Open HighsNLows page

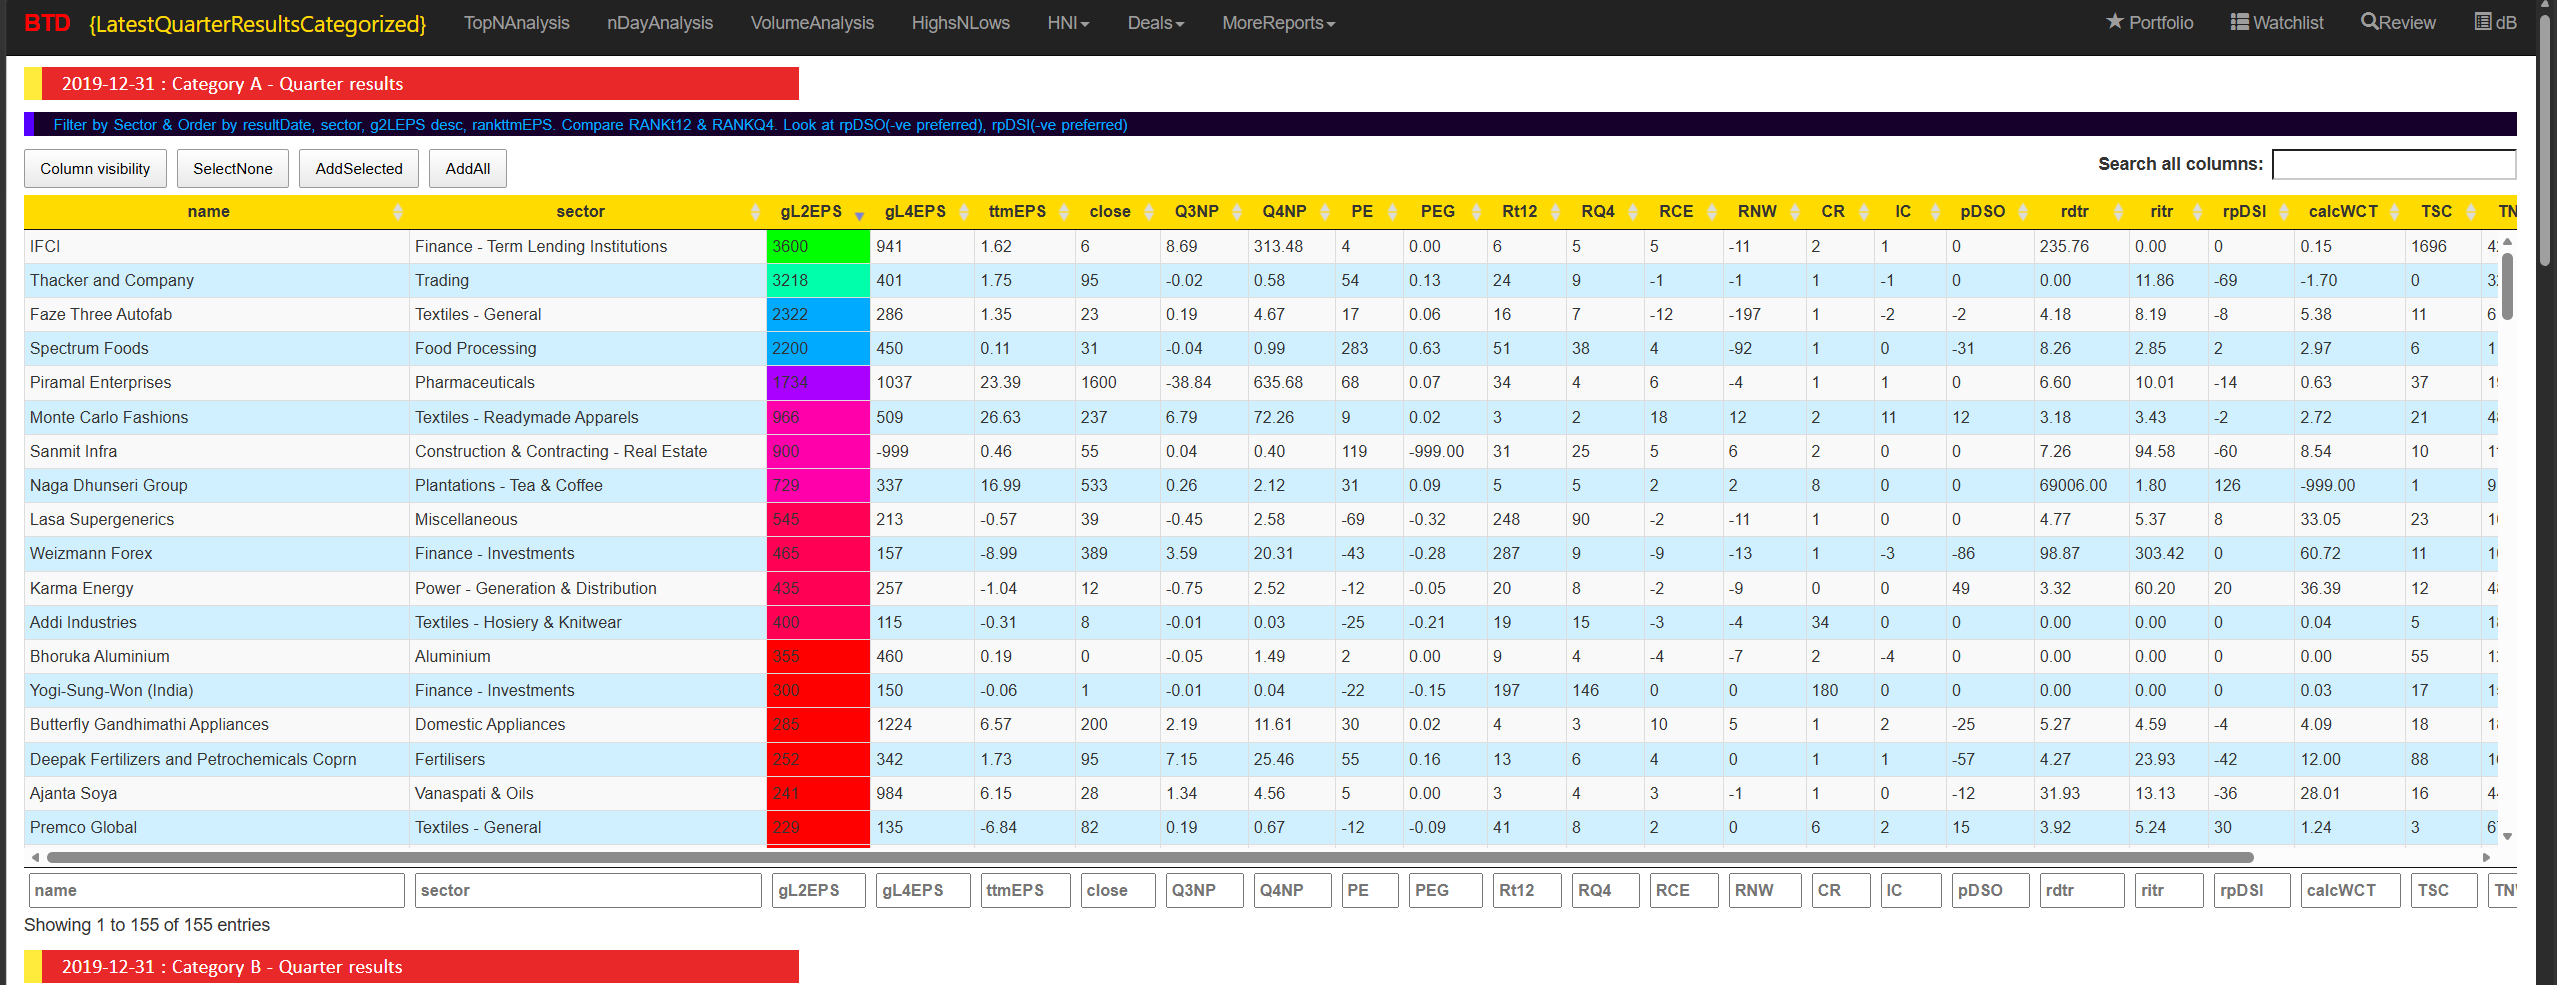tap(960, 22)
